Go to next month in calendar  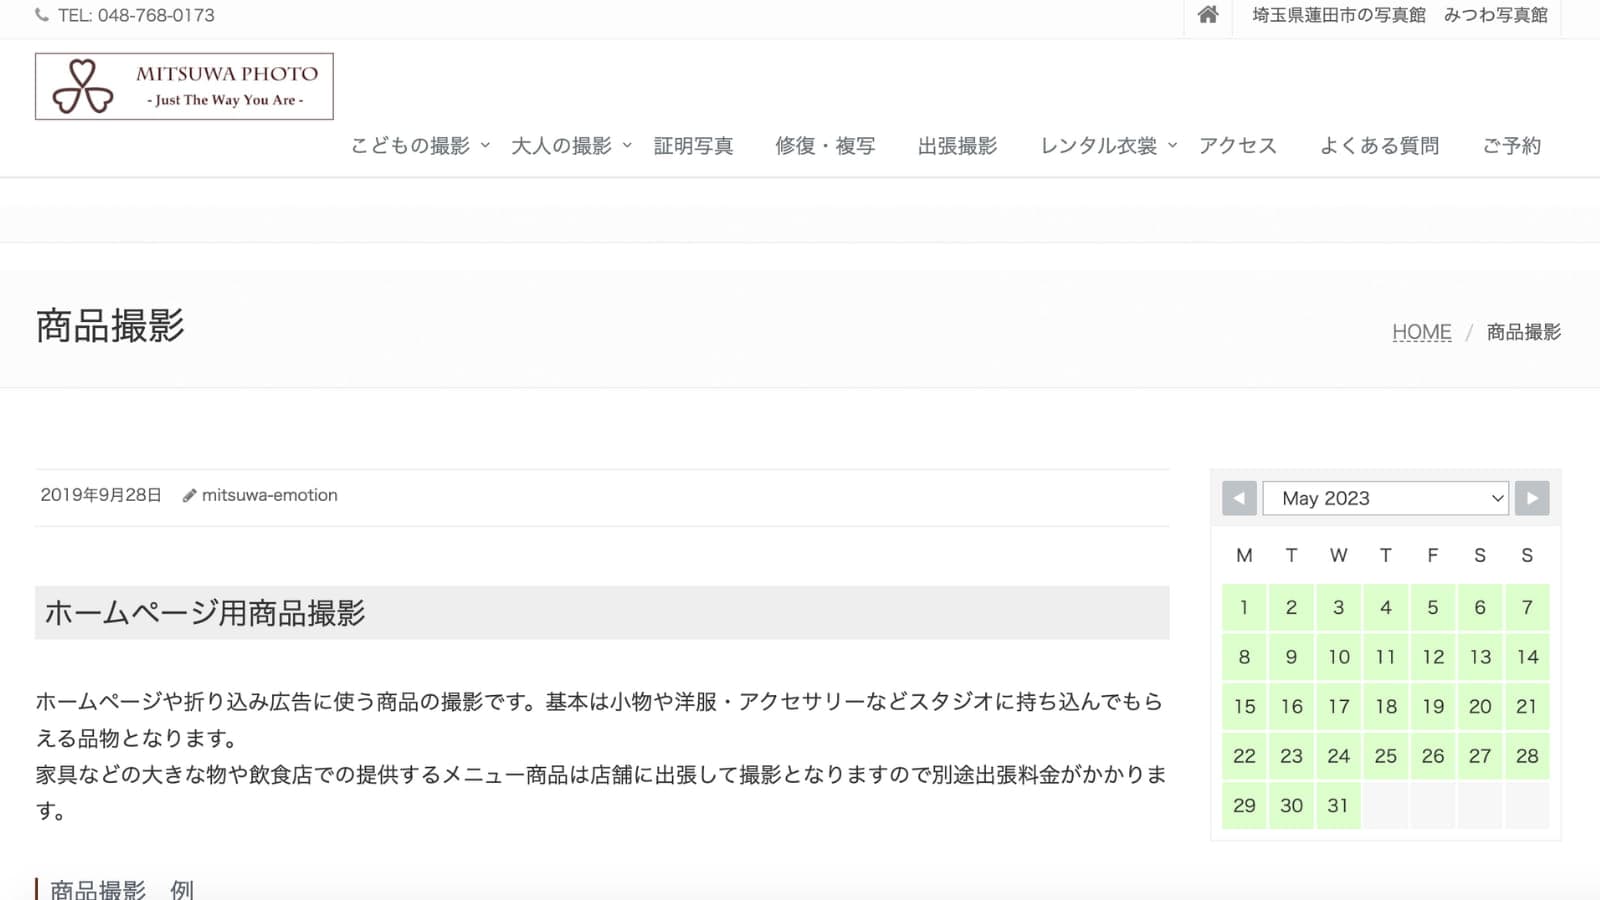point(1532,498)
